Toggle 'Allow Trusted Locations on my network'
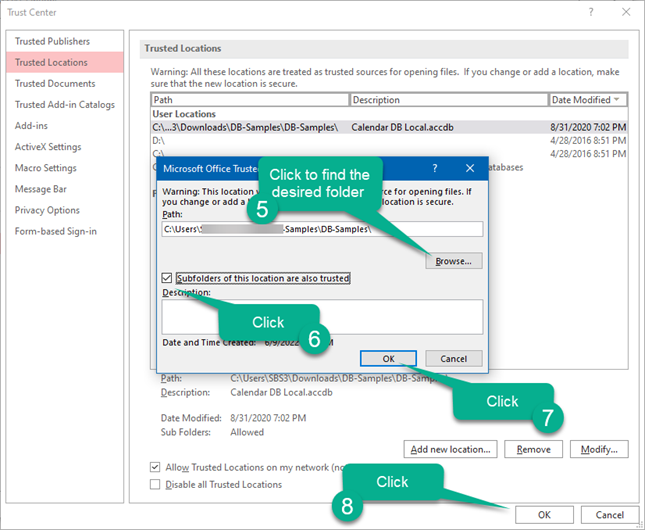The image size is (645, 530). coord(155,466)
